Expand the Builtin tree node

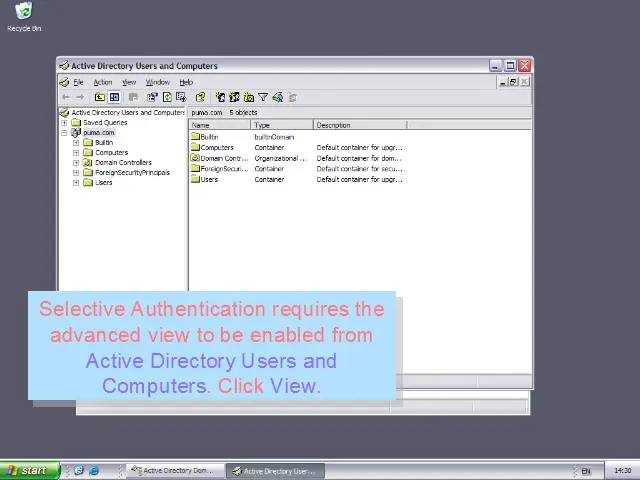[76, 142]
